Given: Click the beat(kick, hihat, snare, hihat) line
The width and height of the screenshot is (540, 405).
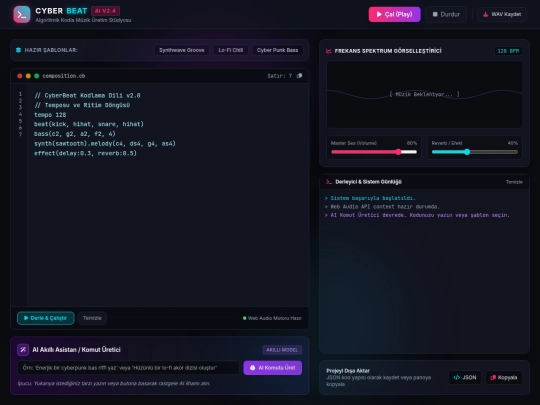Looking at the screenshot, I should click(89, 124).
